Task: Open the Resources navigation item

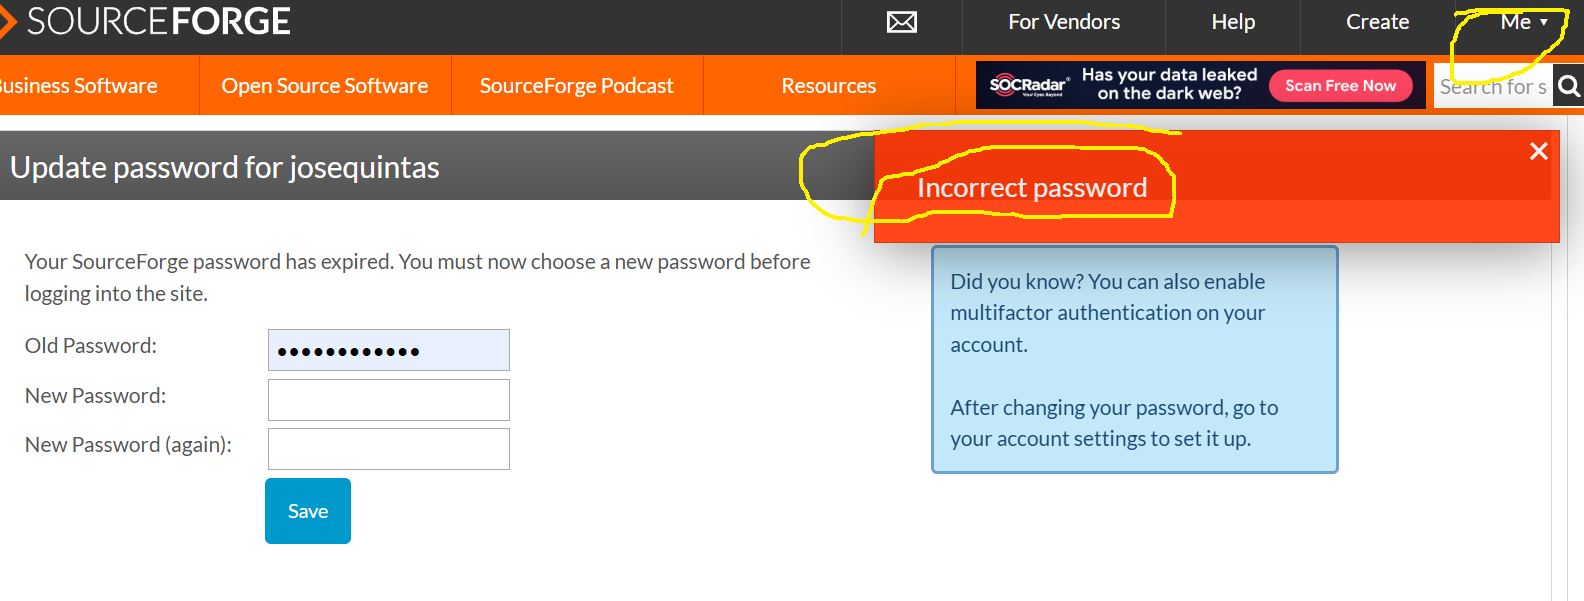Action: point(829,86)
